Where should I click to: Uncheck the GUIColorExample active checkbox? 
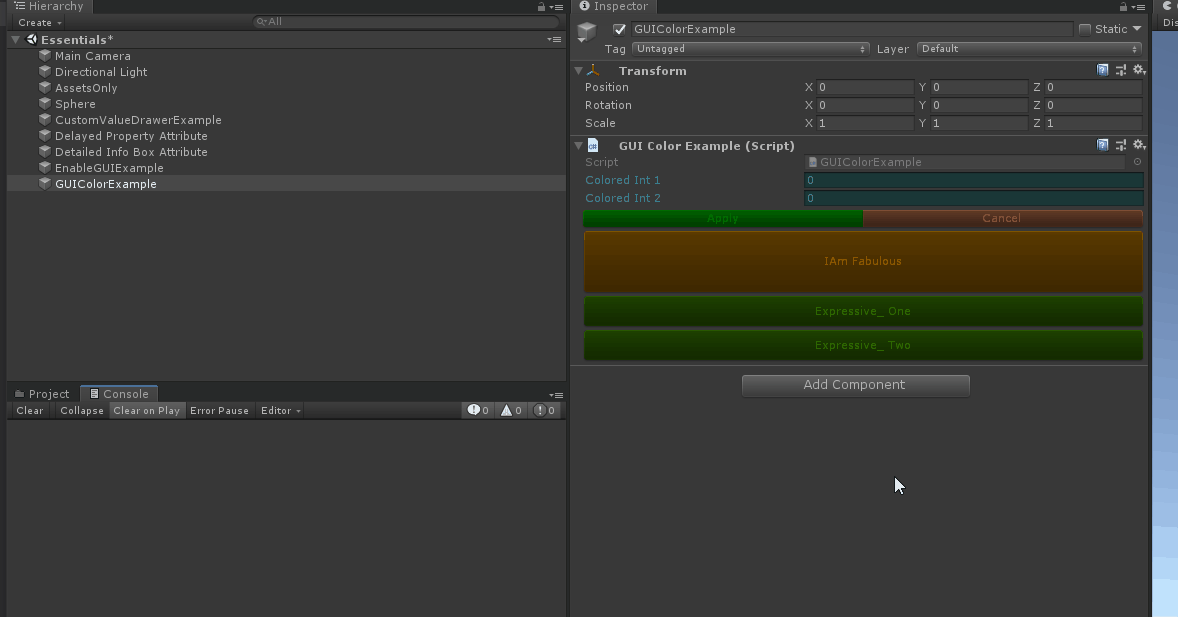(620, 29)
